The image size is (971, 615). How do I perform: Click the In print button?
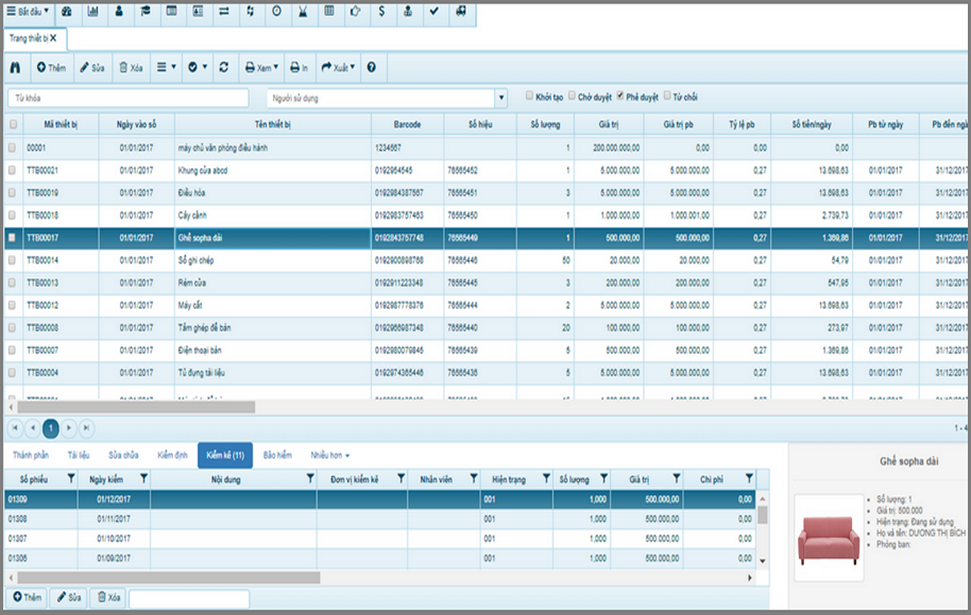299,68
